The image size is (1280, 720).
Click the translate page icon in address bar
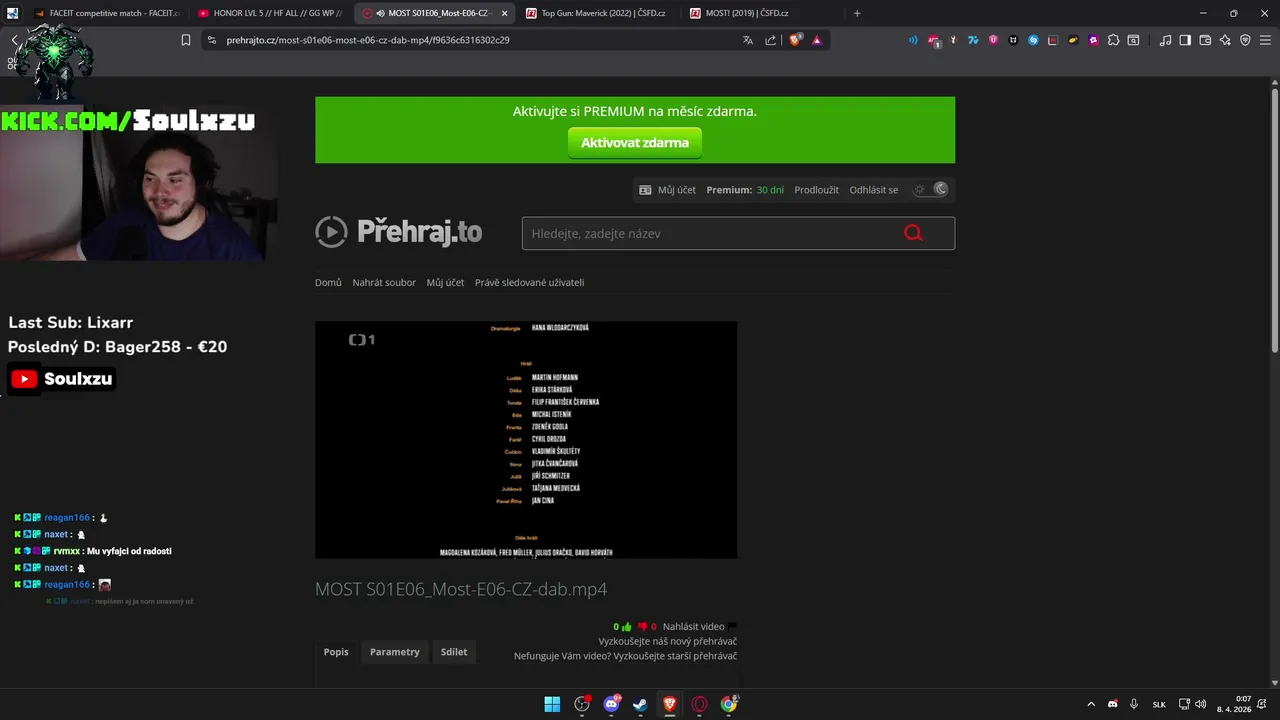748,40
